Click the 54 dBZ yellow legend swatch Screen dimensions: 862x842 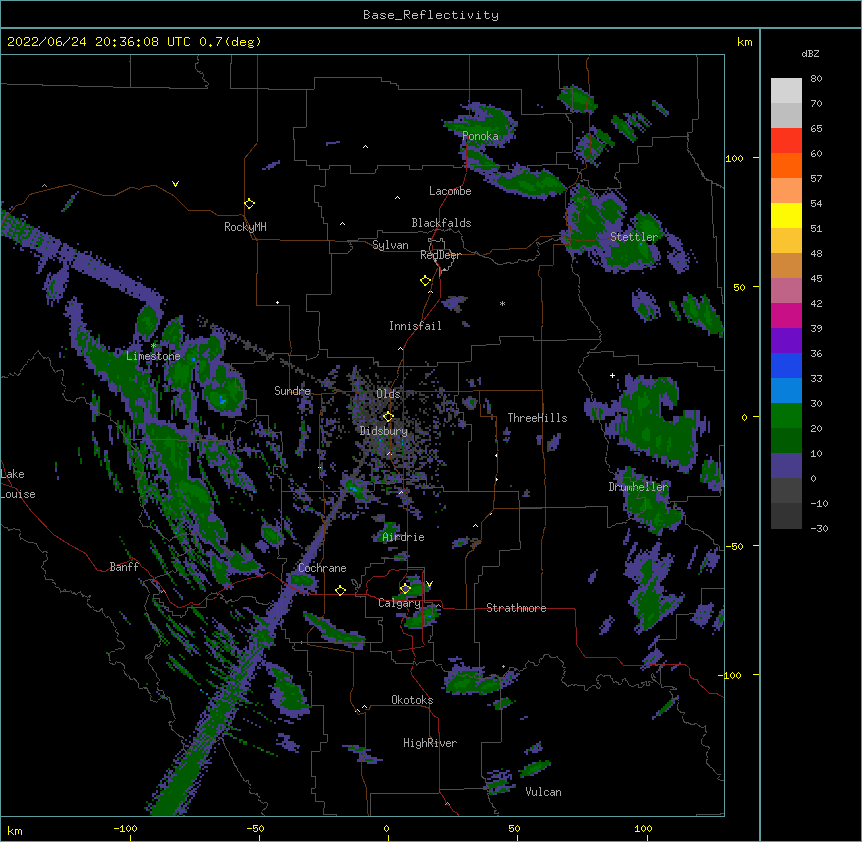pyautogui.click(x=786, y=215)
